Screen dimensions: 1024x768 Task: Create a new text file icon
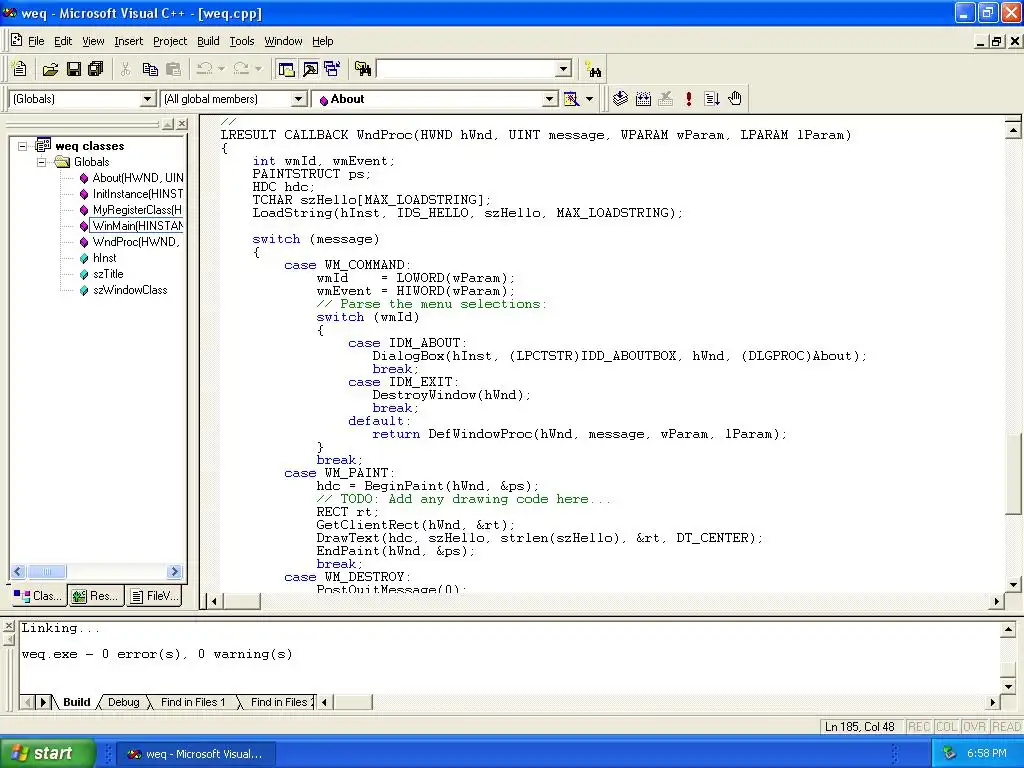coord(20,69)
